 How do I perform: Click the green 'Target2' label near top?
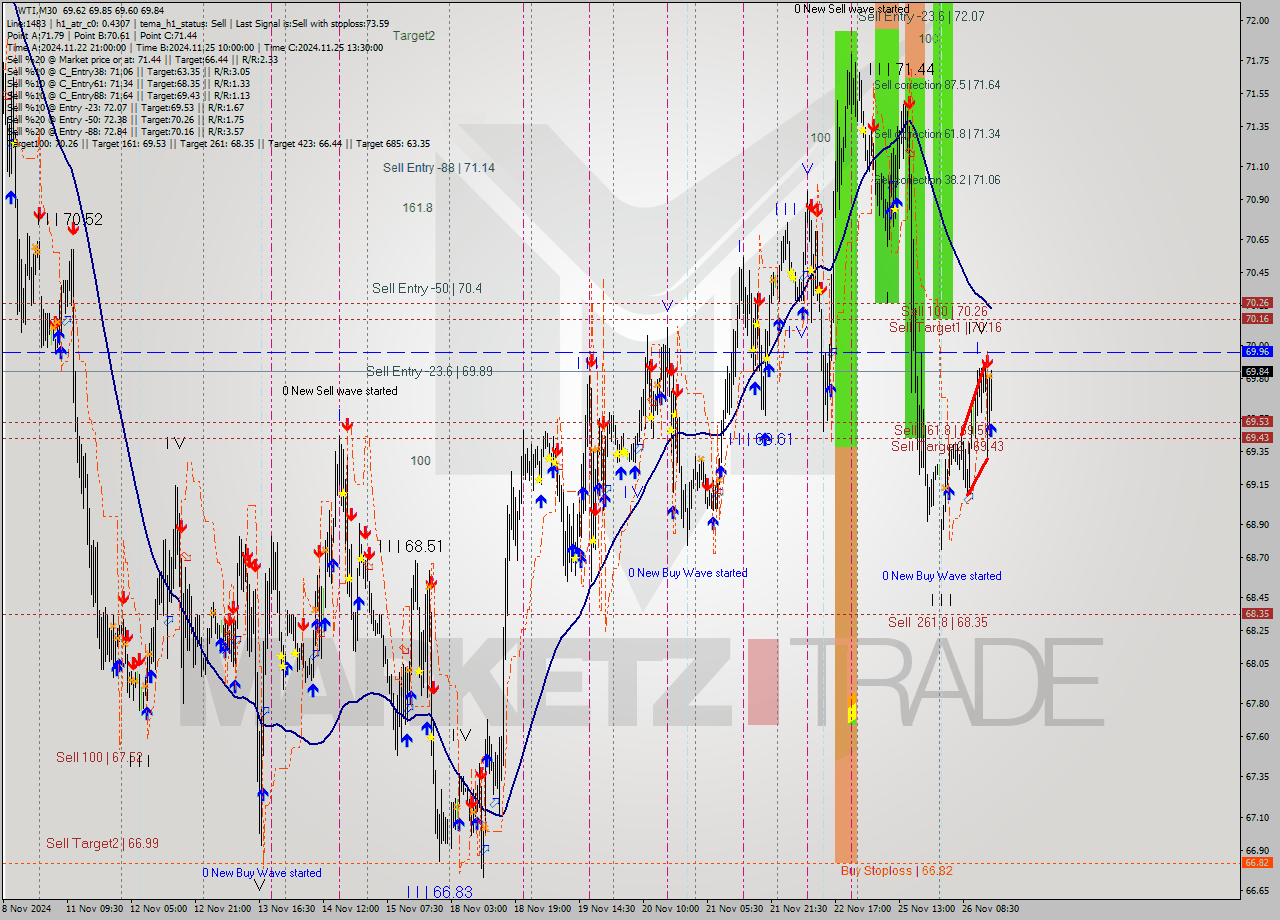(414, 36)
